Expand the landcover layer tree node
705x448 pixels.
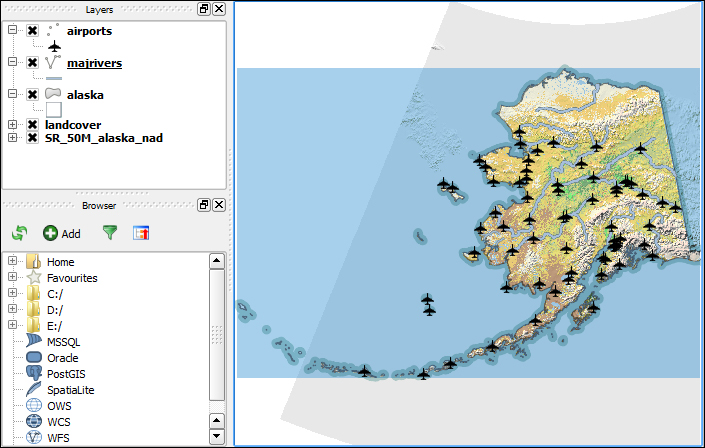tap(12, 125)
